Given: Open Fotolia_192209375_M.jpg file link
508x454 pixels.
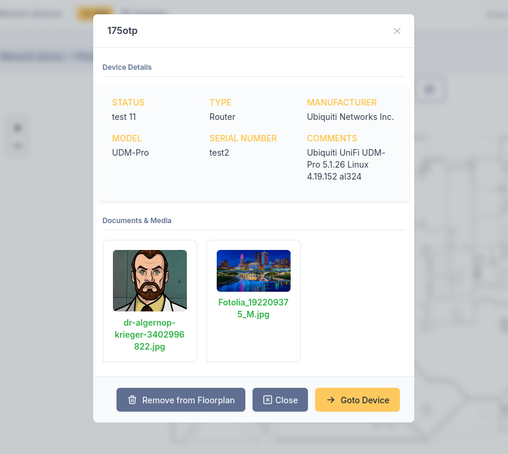Looking at the screenshot, I should coord(253,308).
